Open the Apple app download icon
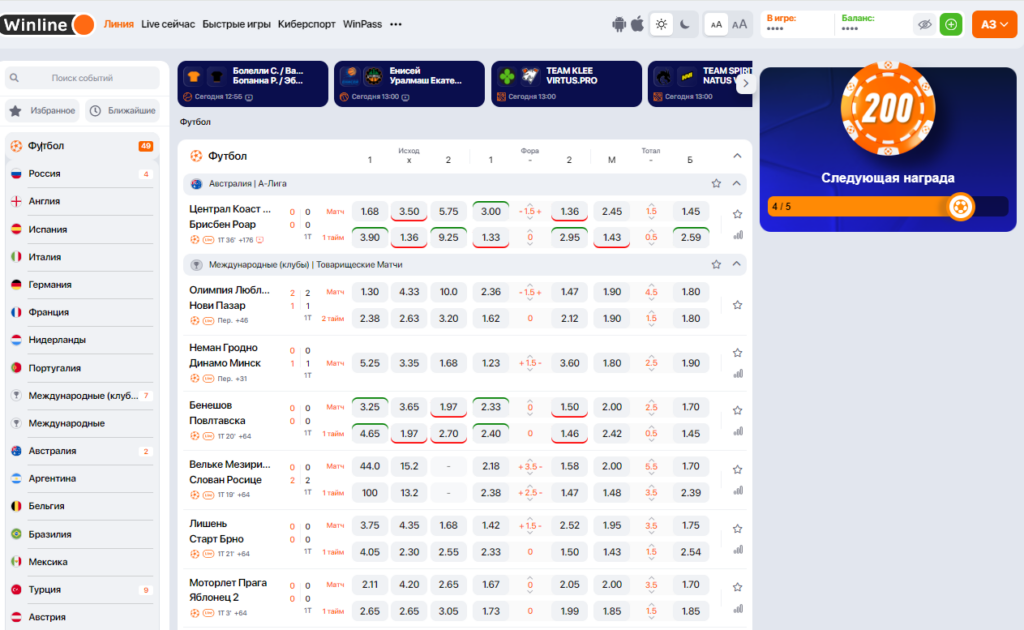 click(x=637, y=24)
